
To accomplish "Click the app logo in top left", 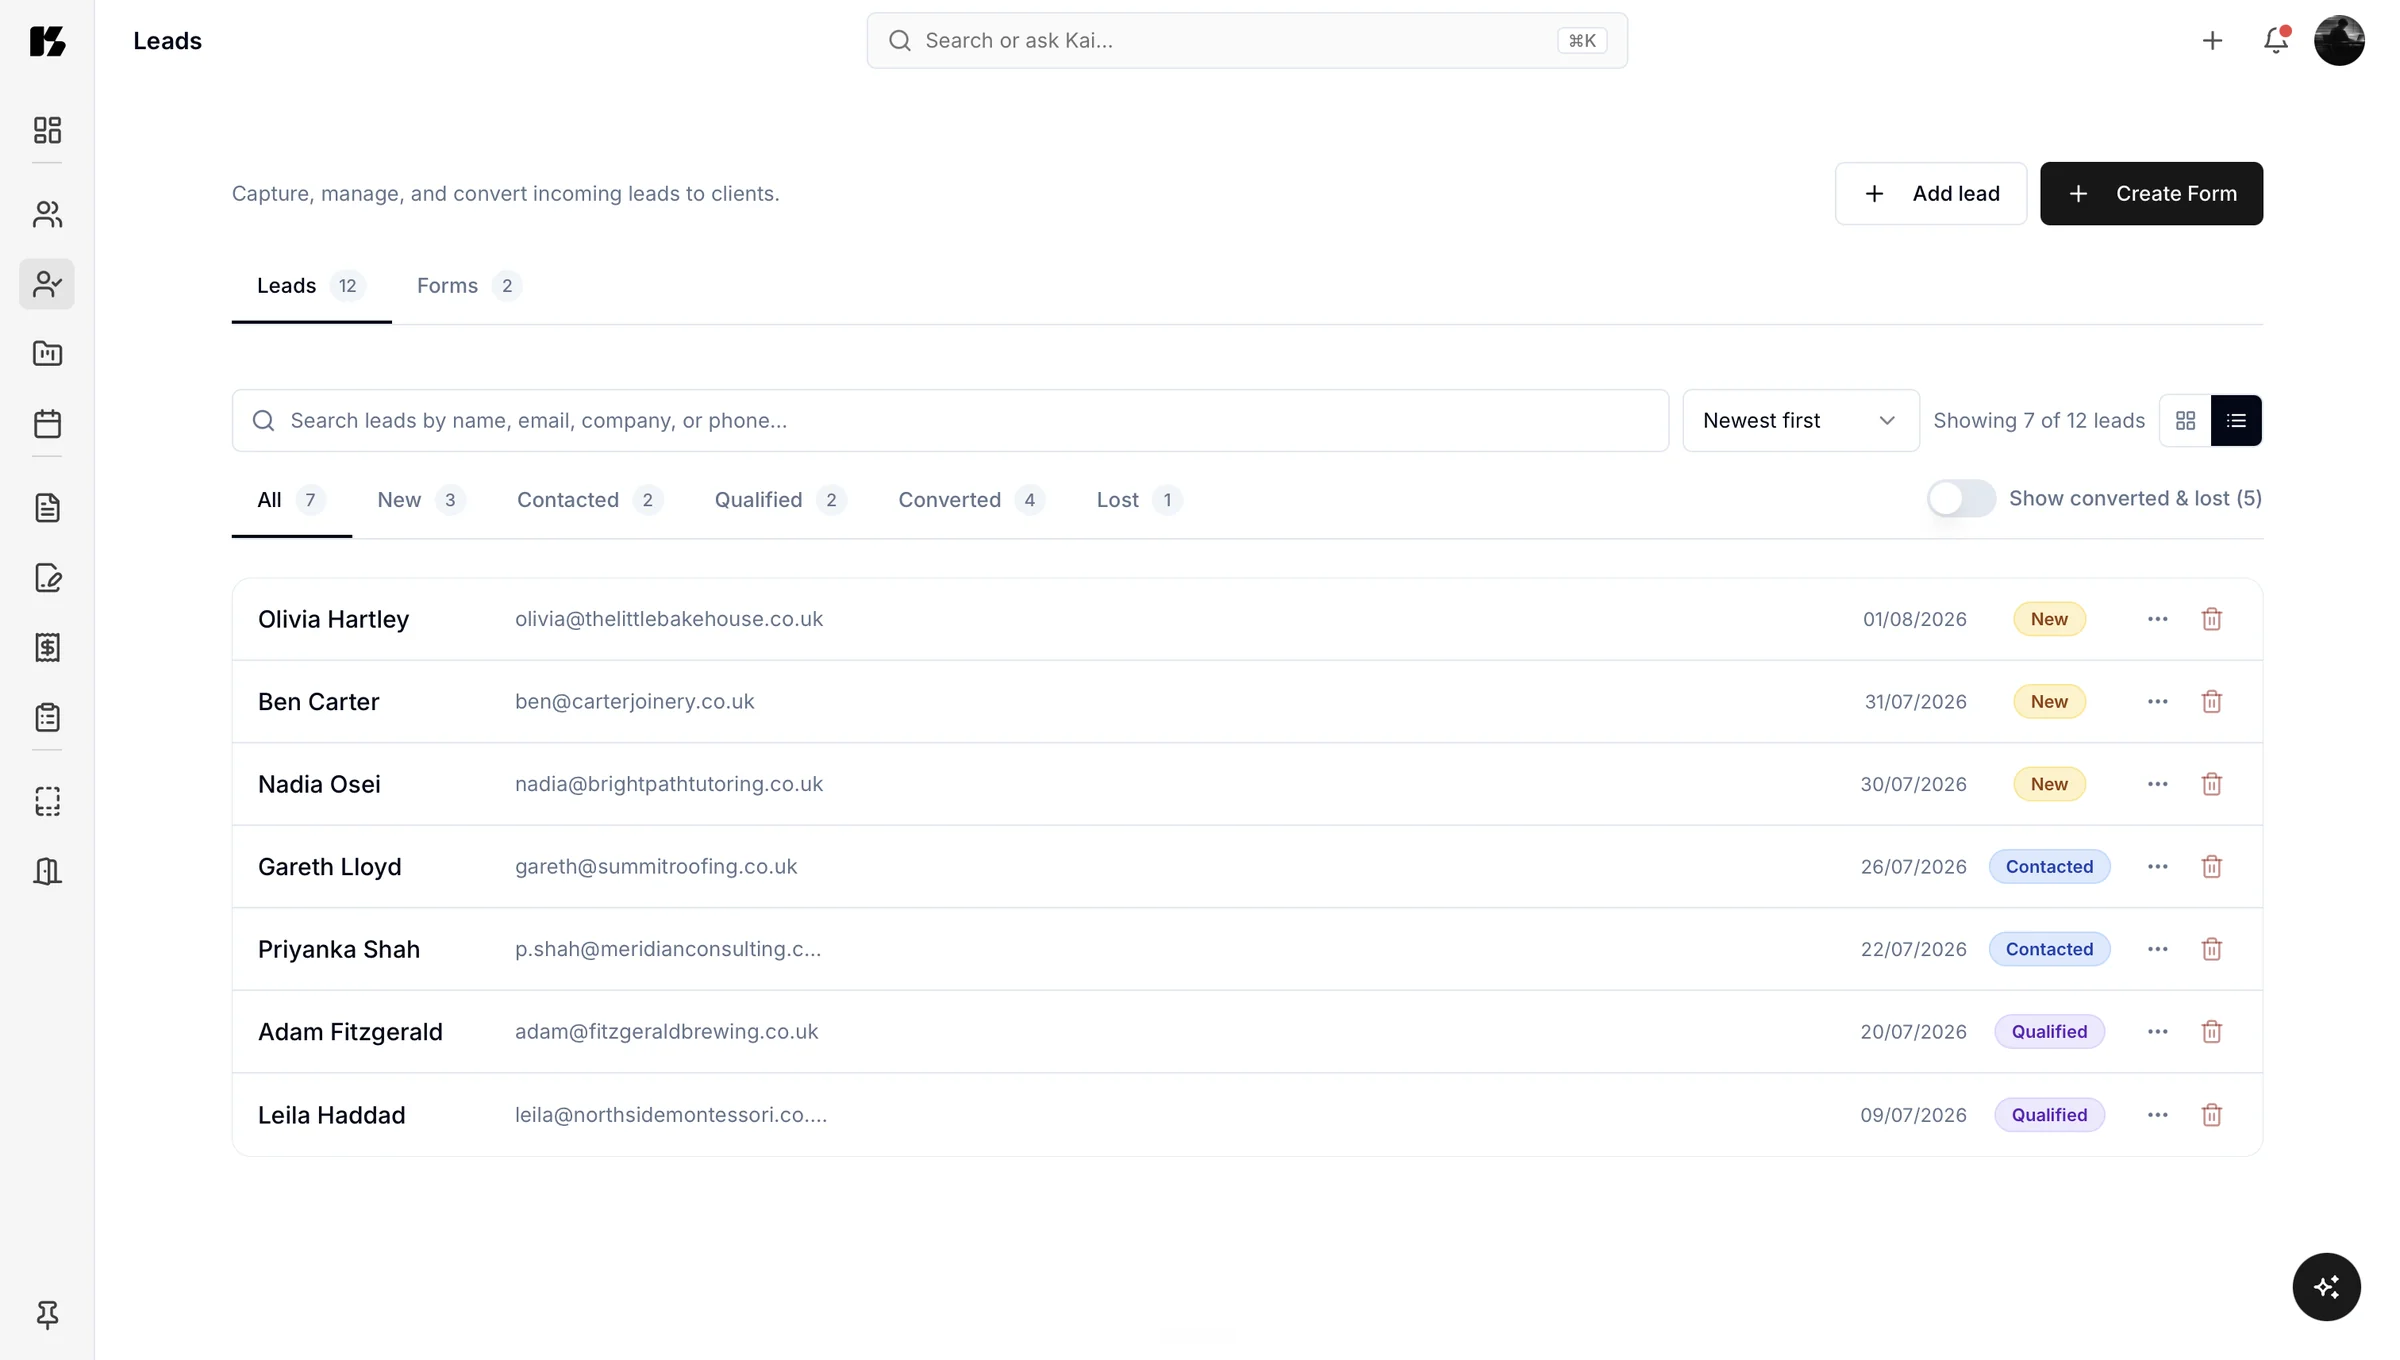I will [47, 40].
